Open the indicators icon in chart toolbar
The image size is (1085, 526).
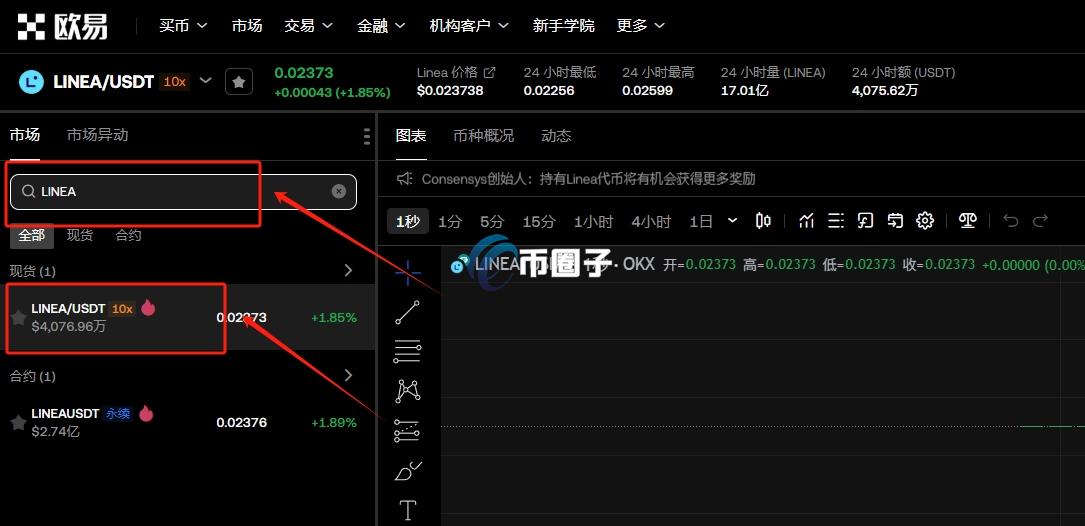tap(806, 221)
